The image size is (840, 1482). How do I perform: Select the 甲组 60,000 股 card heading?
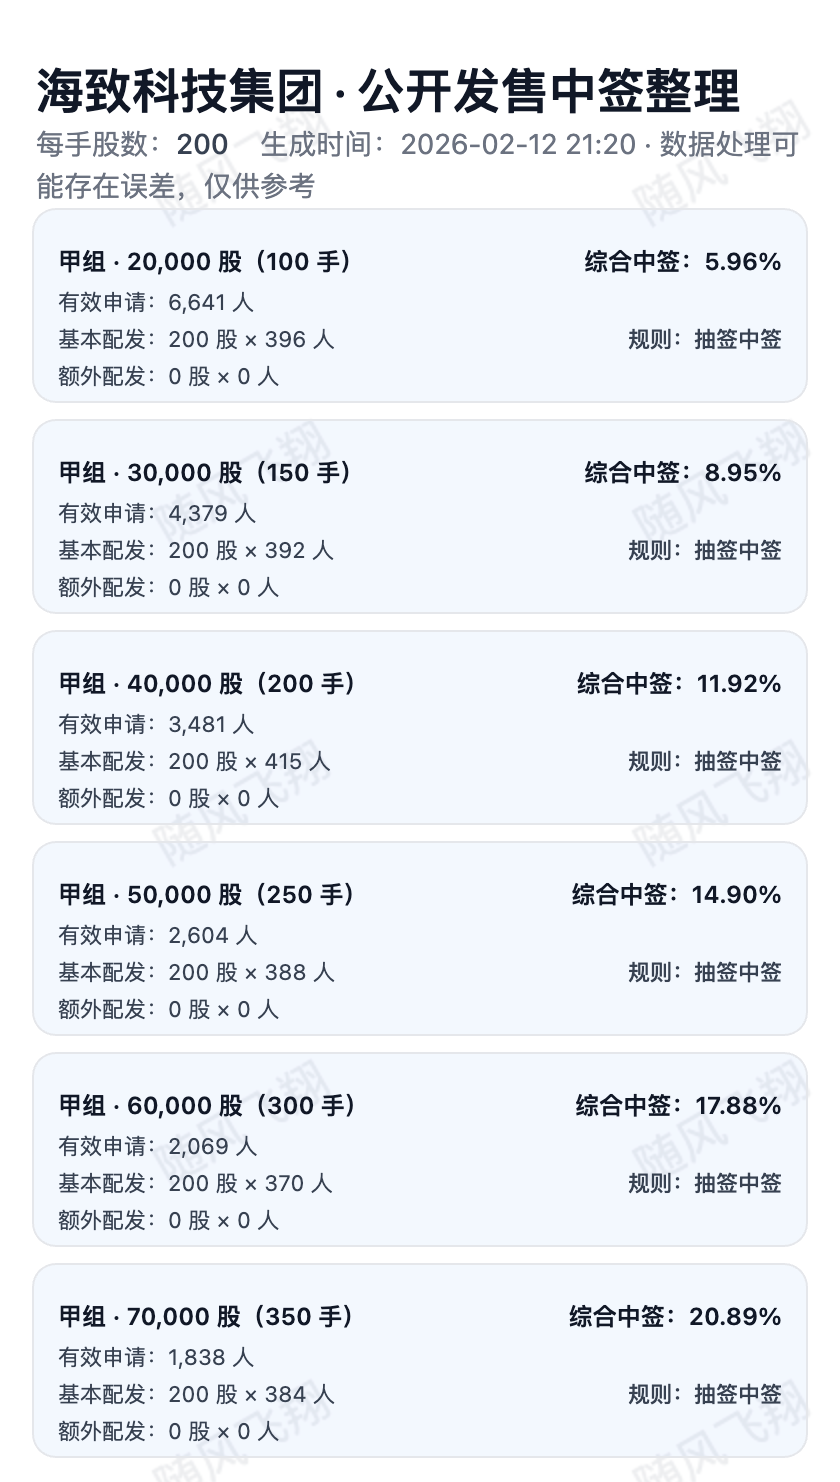pos(207,1106)
